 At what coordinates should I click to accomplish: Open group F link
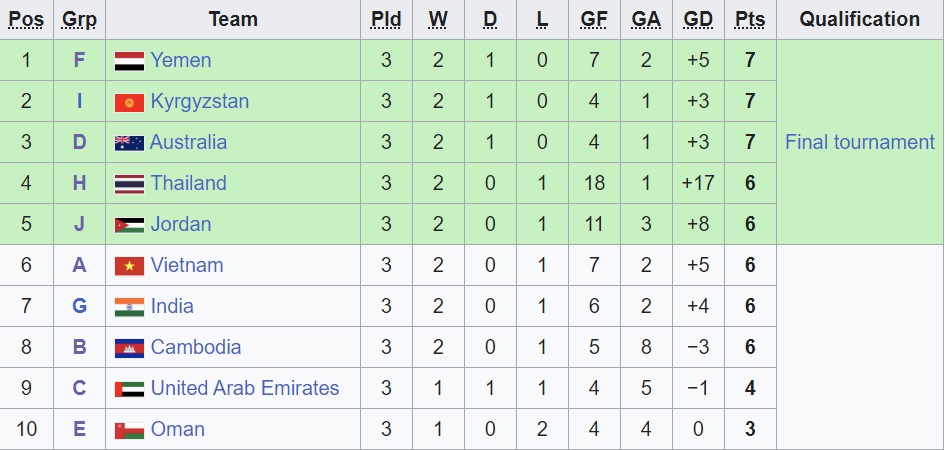[x=79, y=60]
